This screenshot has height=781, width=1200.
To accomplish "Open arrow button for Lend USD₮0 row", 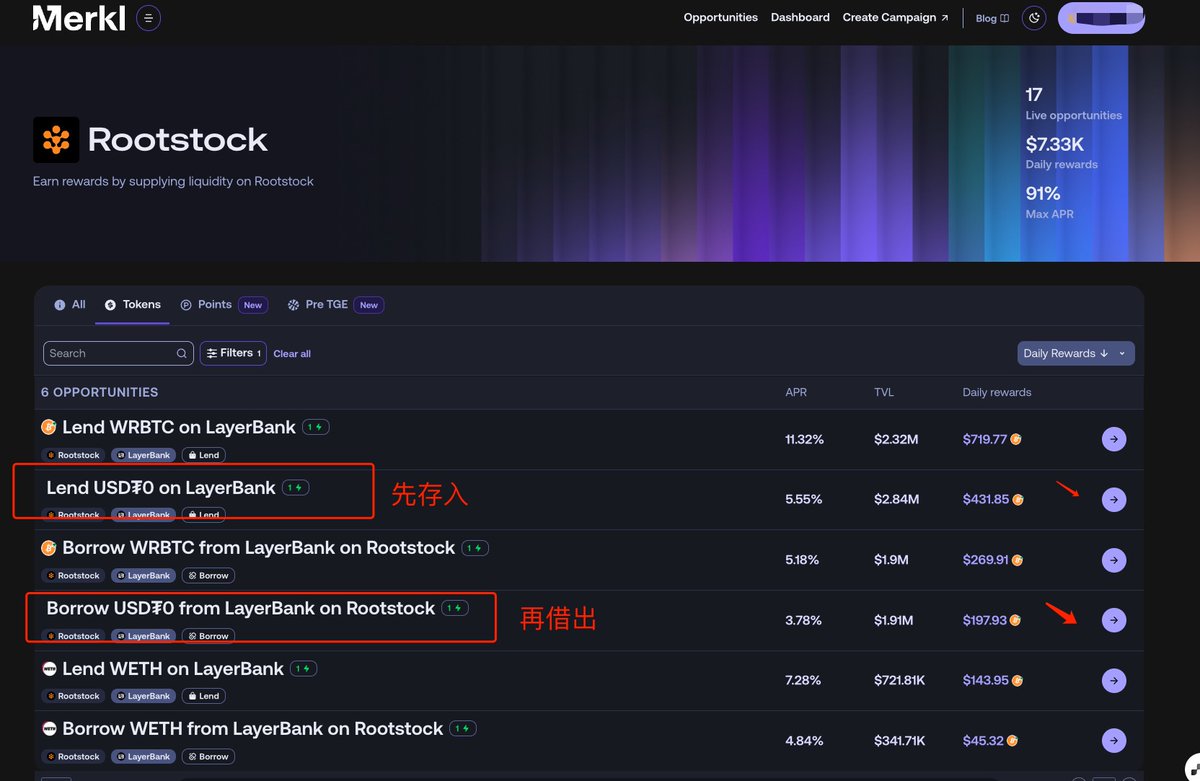I will click(x=1114, y=499).
